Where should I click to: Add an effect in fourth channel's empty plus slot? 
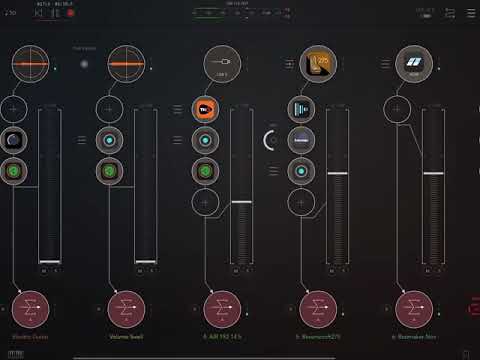pyautogui.click(x=301, y=202)
